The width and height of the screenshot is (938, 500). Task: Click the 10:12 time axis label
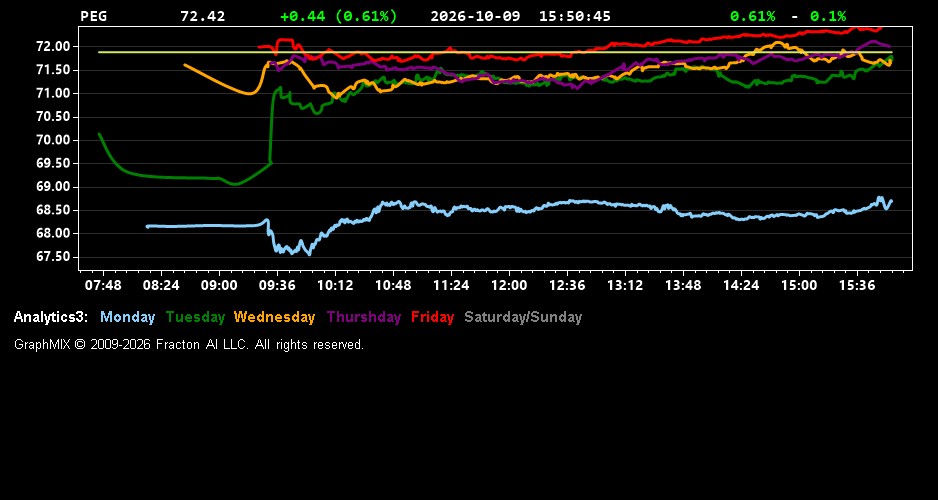point(335,285)
